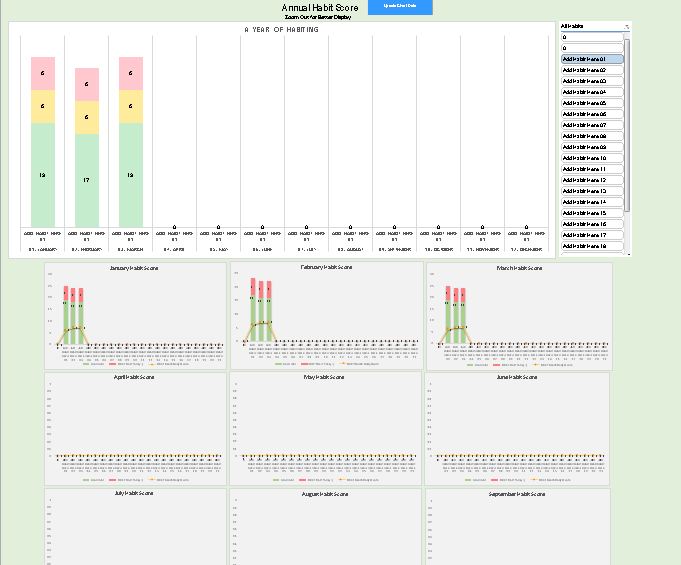Click the February chart's legend
681x565 pixels.
click(327, 364)
